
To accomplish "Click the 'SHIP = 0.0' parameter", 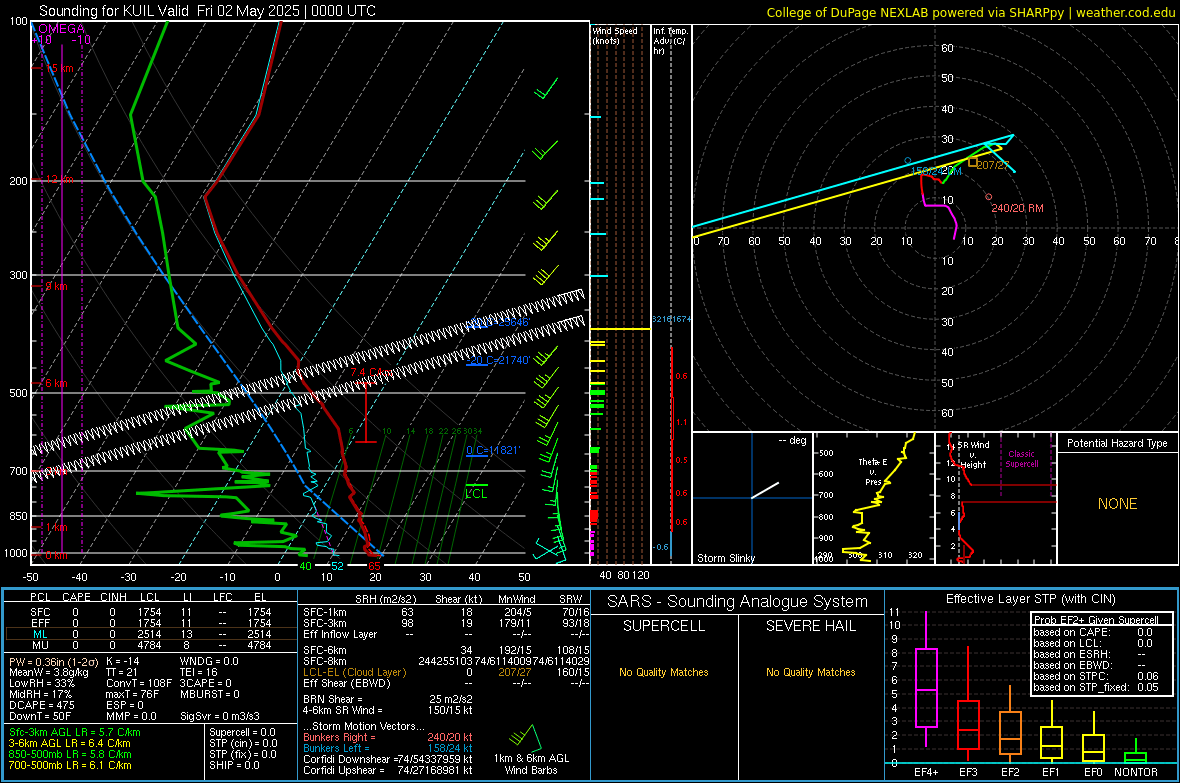I will [234, 765].
